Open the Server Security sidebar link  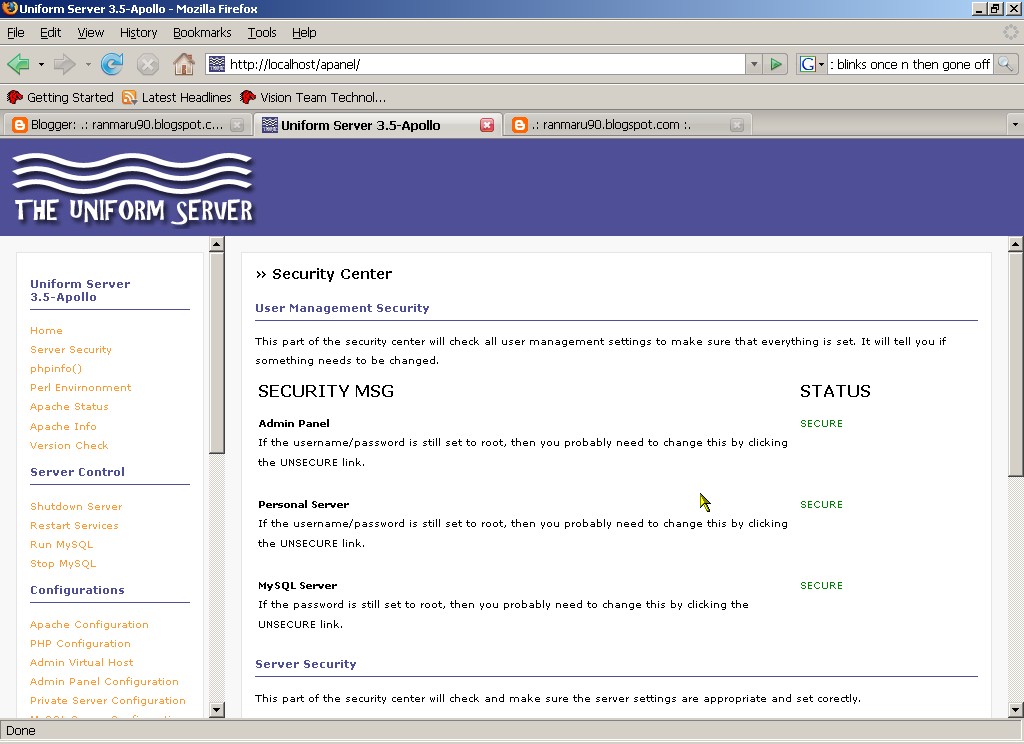71,349
